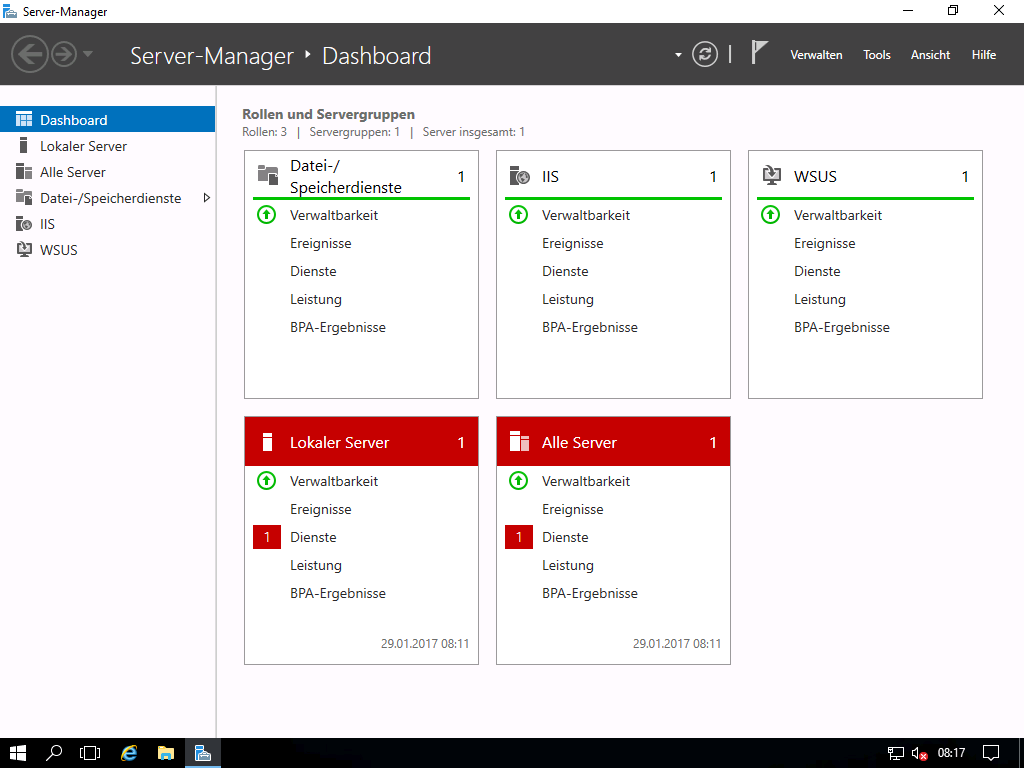Click the Lokaler Server tile header icon
The height and width of the screenshot is (768, 1024).
tap(266, 442)
